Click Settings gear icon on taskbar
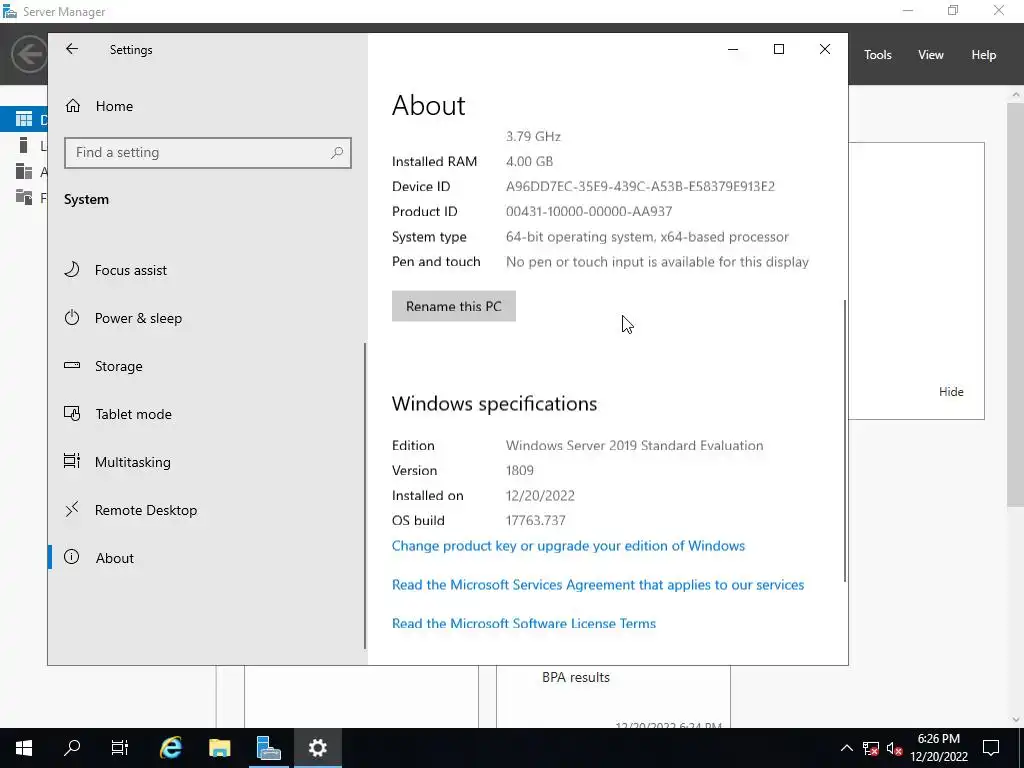 (x=317, y=748)
